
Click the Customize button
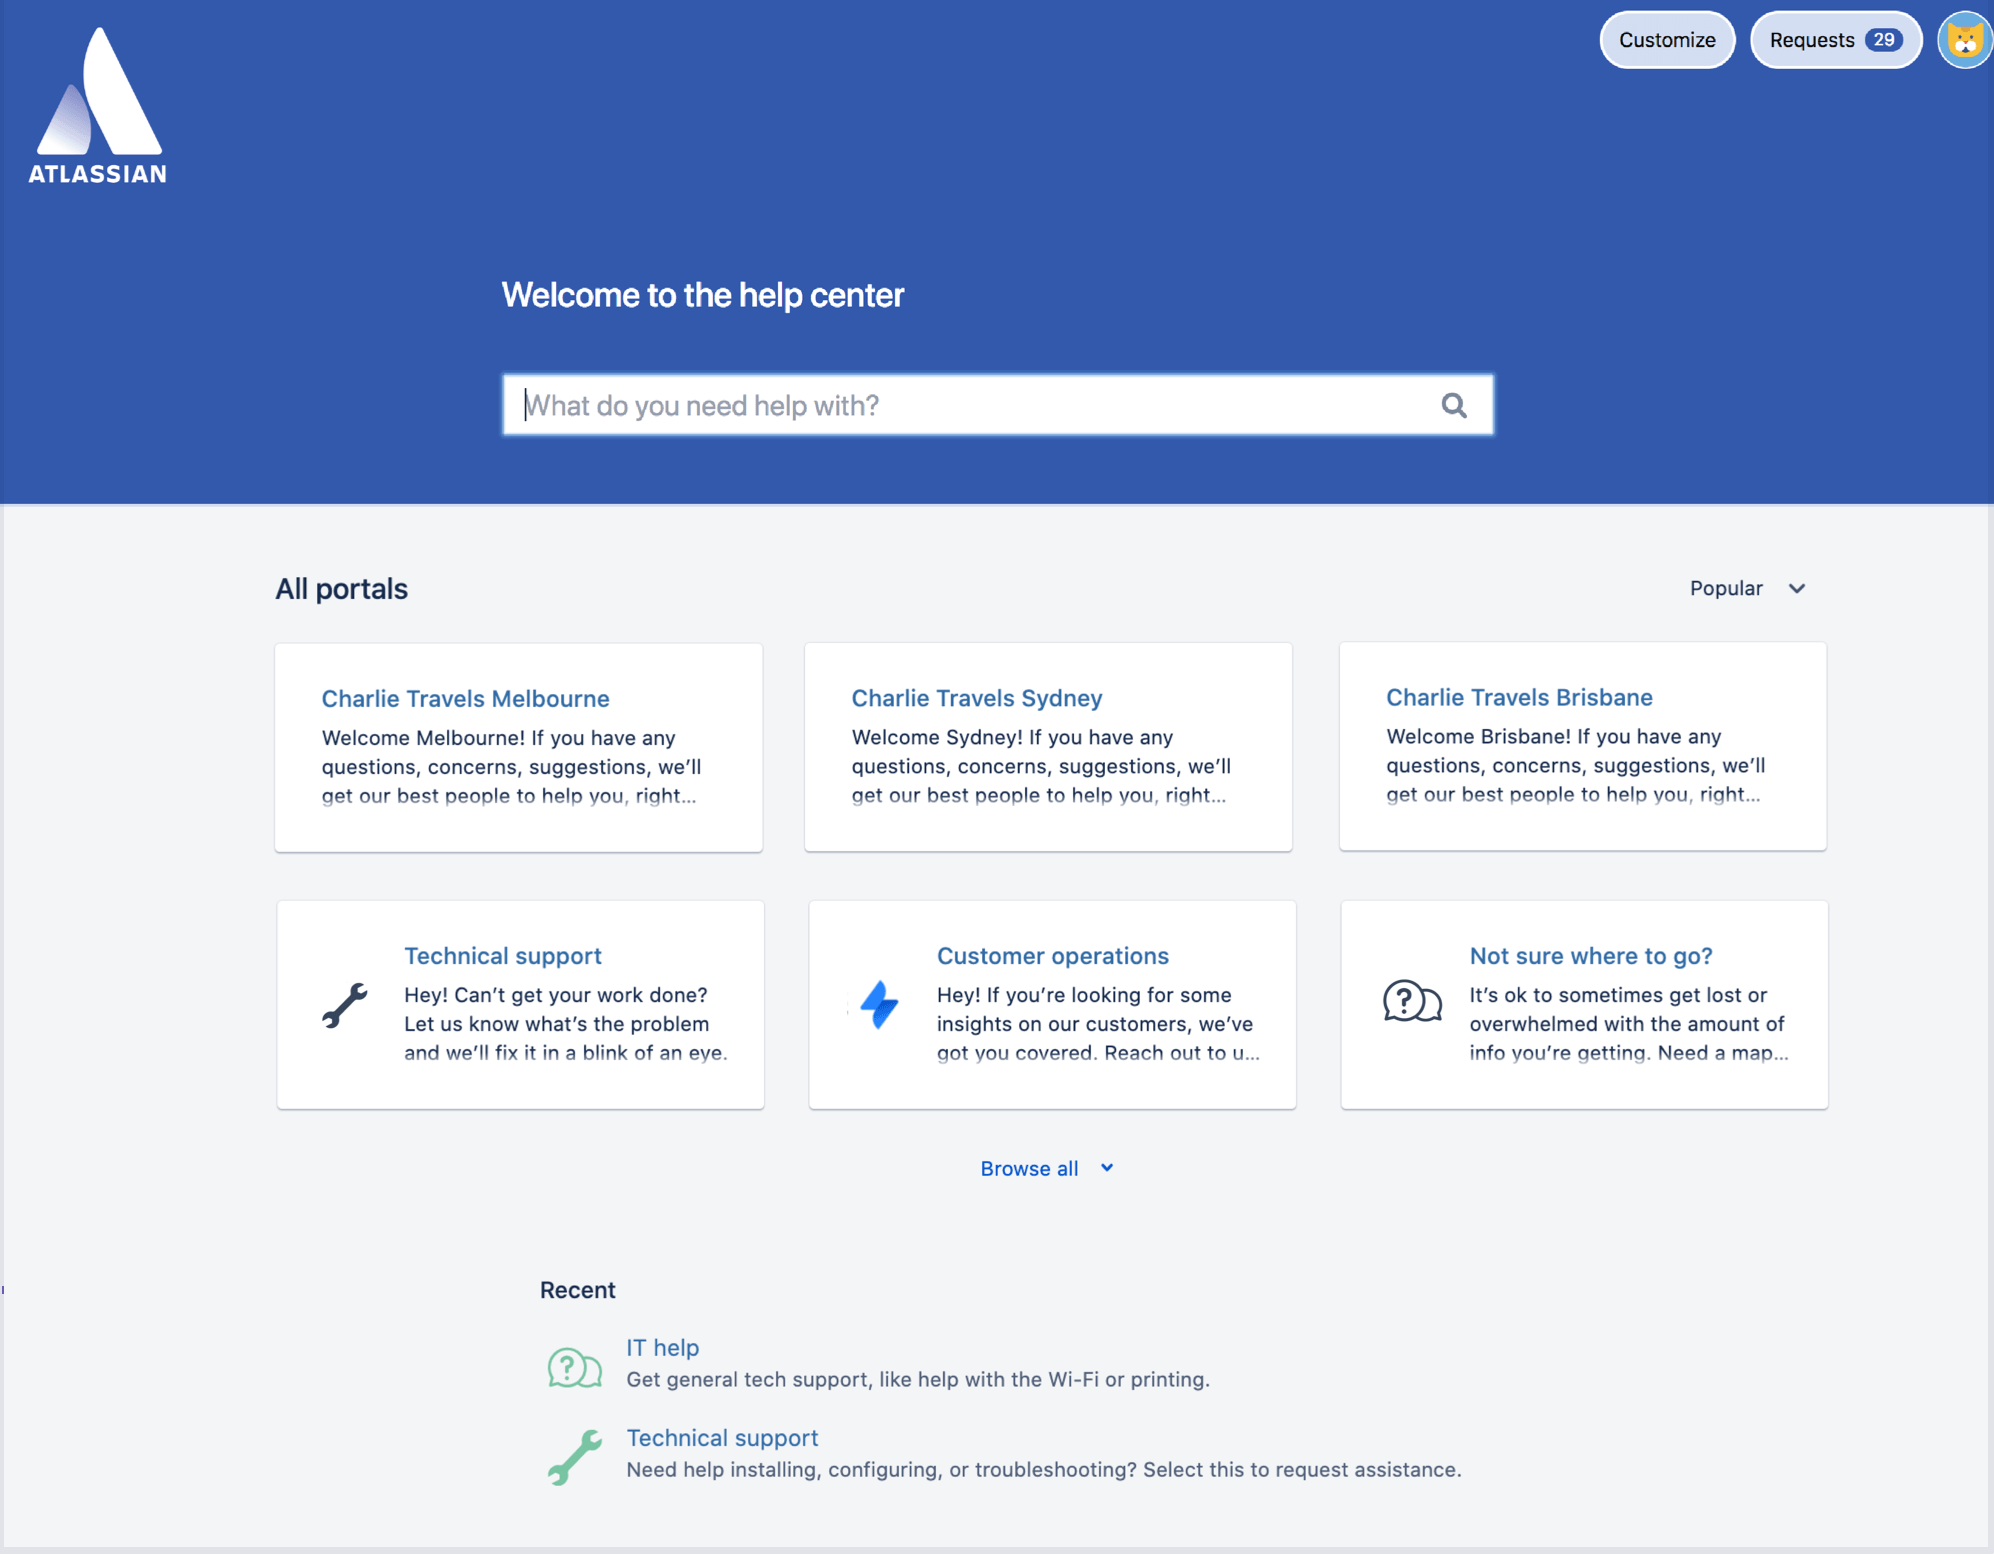pos(1669,39)
